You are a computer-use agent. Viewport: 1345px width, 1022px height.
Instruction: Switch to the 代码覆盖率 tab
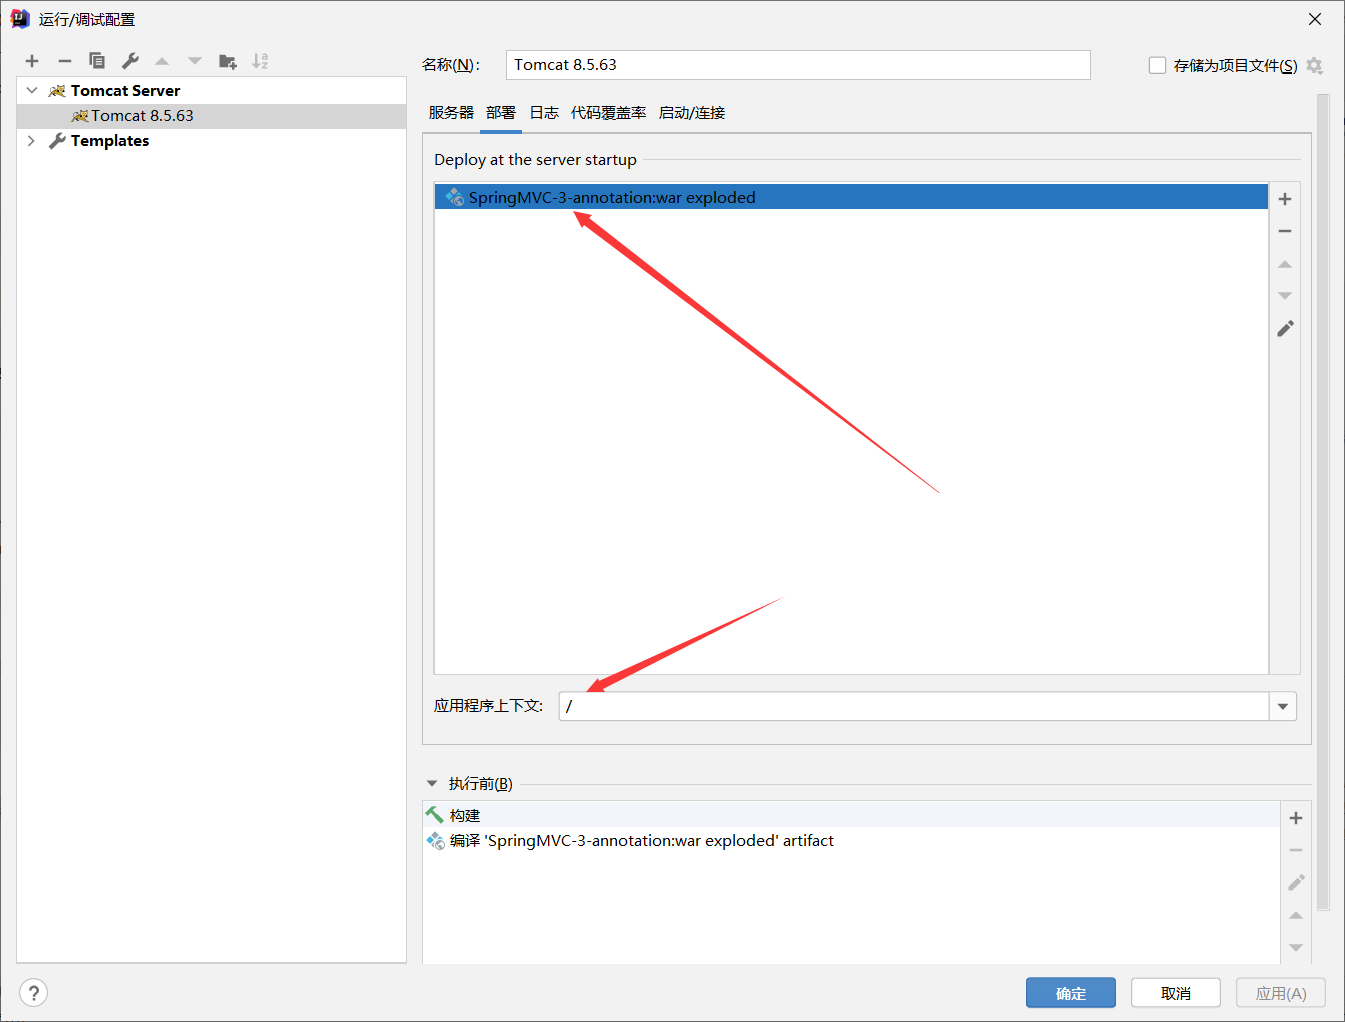coord(608,113)
